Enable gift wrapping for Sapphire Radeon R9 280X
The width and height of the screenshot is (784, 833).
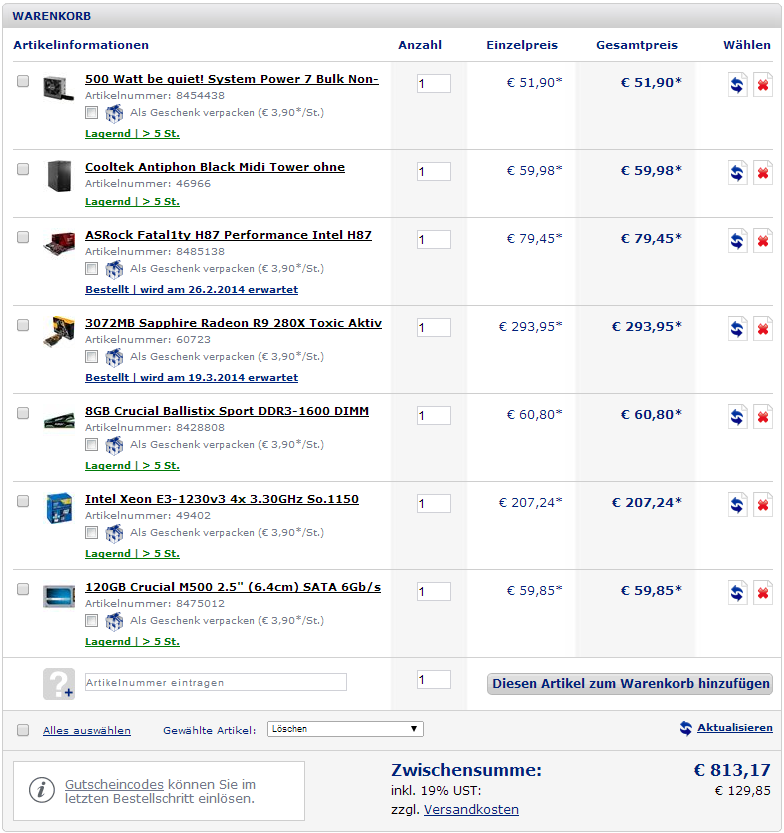click(91, 356)
